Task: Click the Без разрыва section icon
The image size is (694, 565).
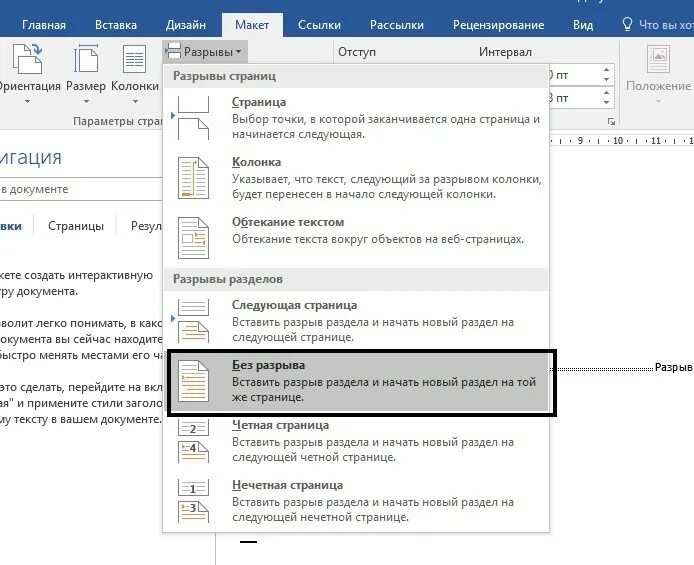Action: point(193,381)
